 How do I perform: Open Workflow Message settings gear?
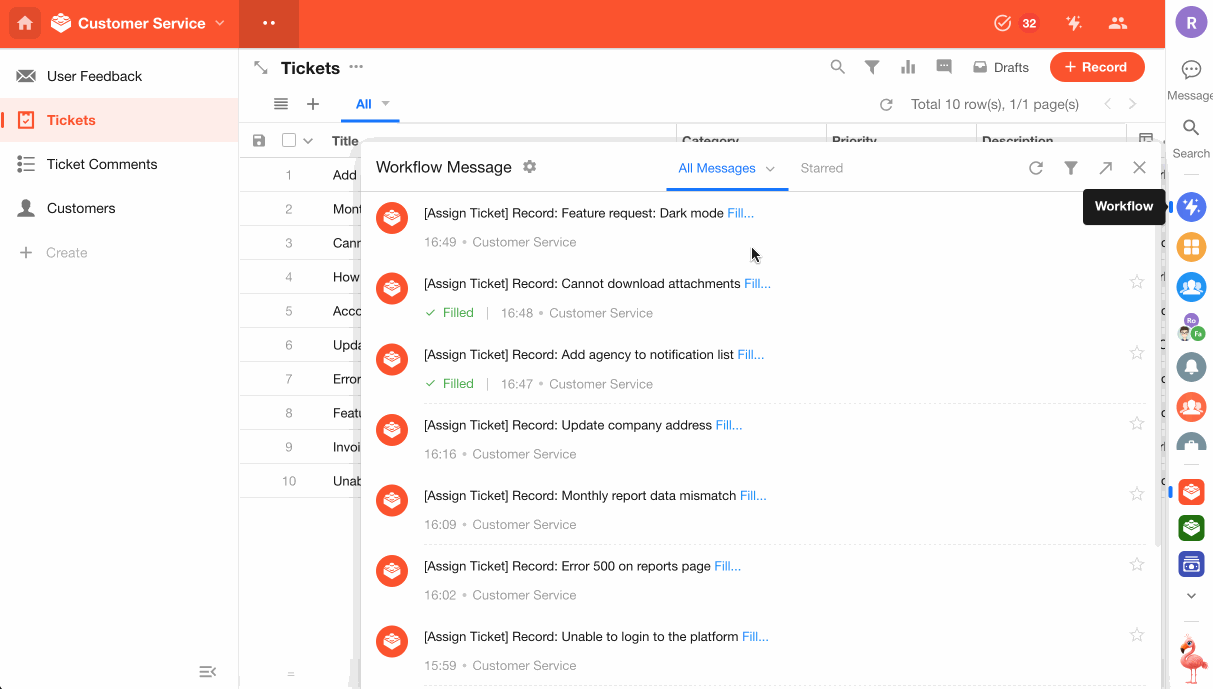pos(530,167)
